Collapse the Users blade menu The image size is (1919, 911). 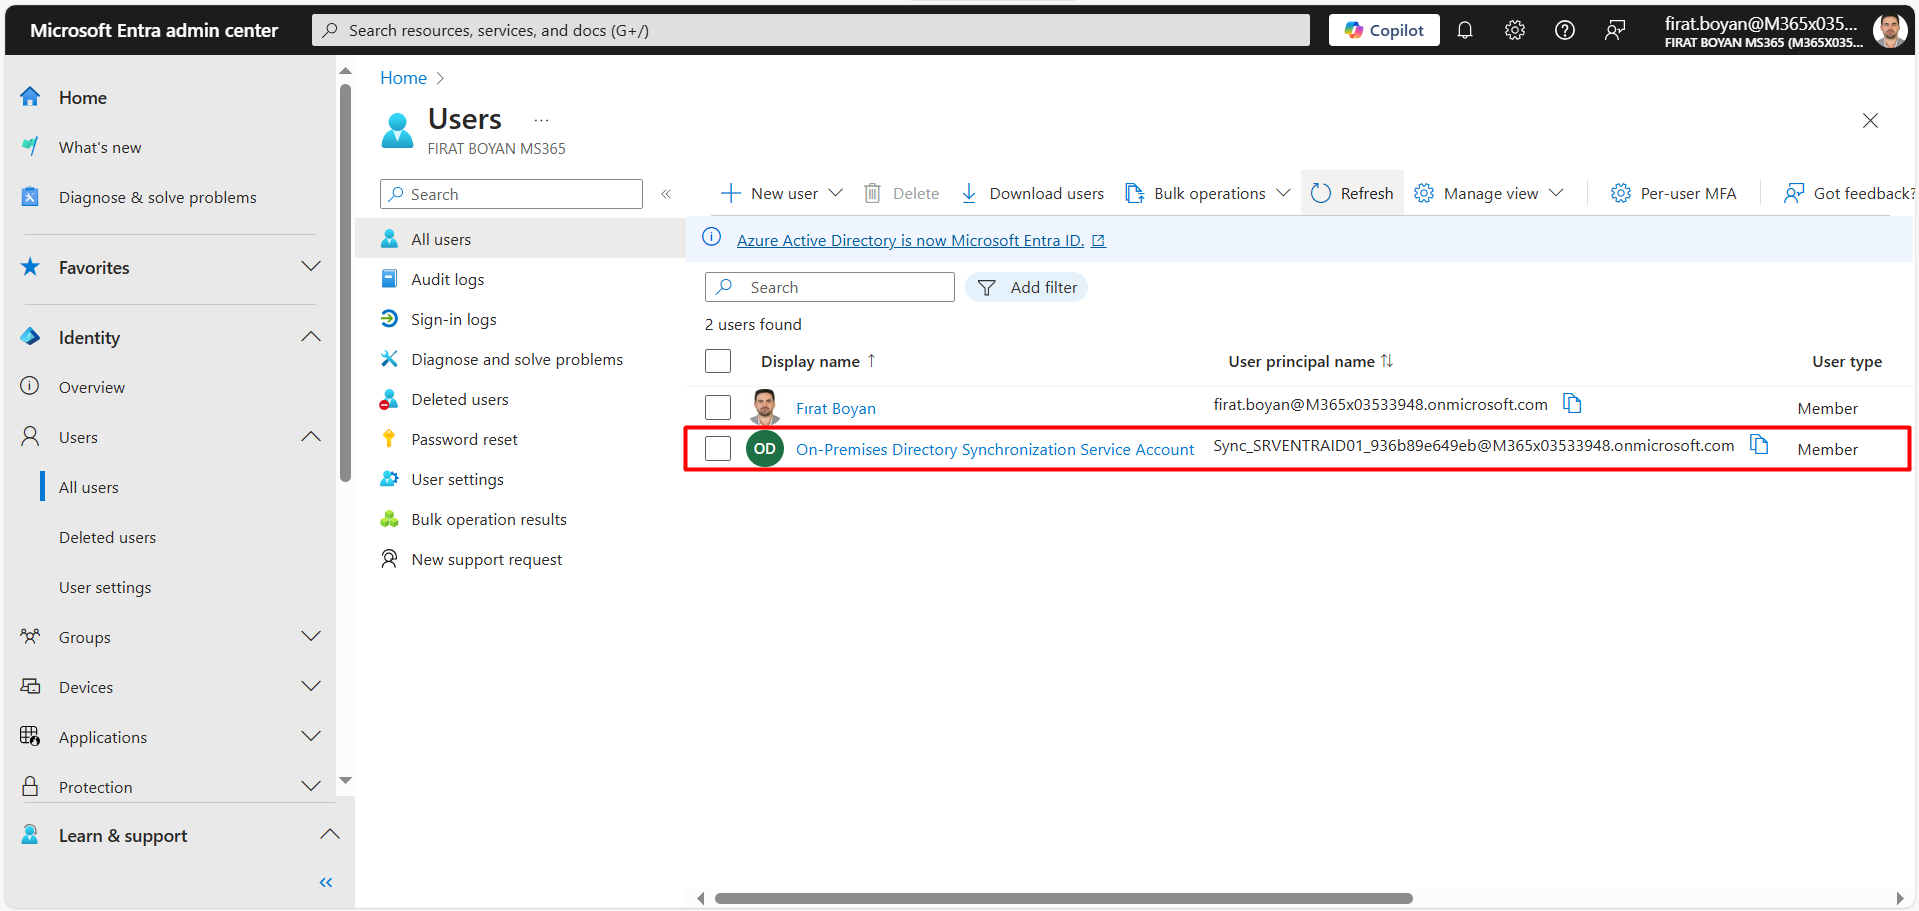click(666, 194)
